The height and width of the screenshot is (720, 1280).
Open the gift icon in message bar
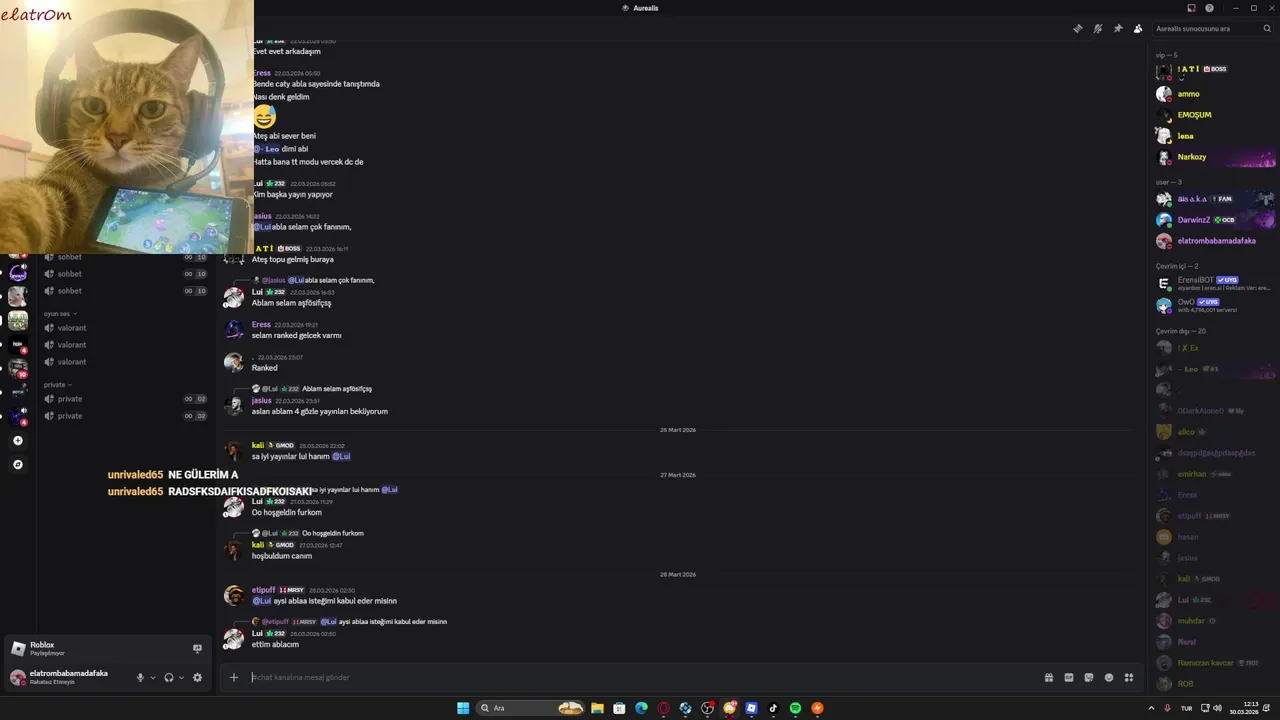coord(1049,677)
